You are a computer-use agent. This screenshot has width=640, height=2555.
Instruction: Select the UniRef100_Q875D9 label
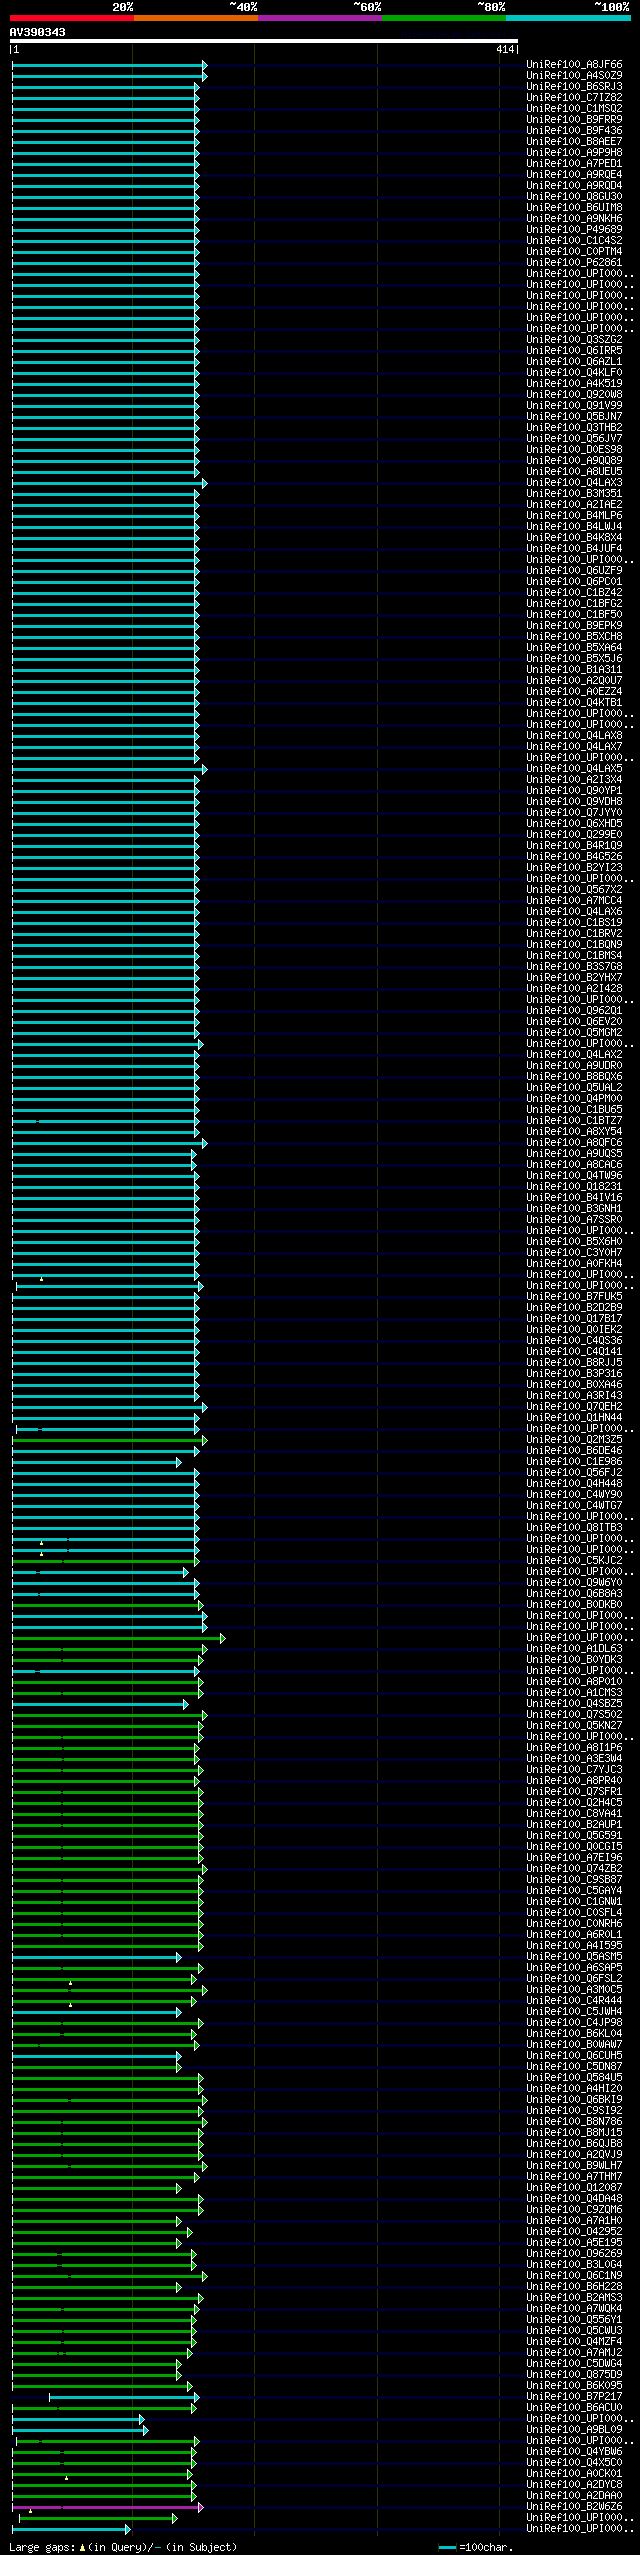tap(574, 2374)
